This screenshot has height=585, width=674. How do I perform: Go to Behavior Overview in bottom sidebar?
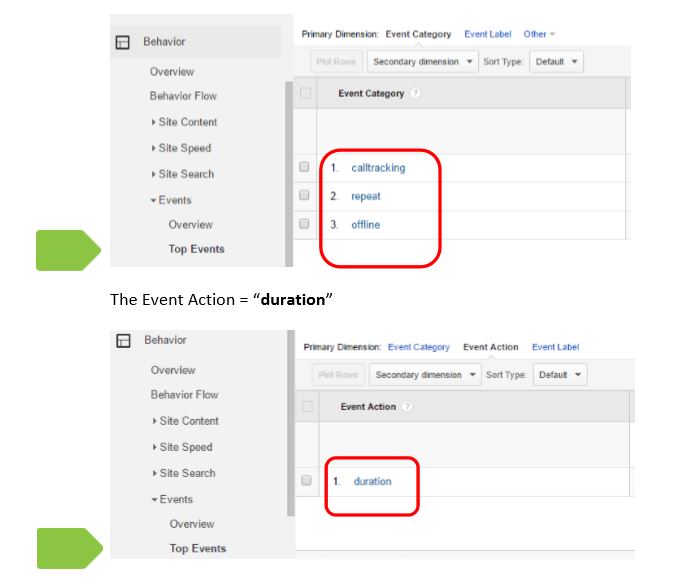173,370
